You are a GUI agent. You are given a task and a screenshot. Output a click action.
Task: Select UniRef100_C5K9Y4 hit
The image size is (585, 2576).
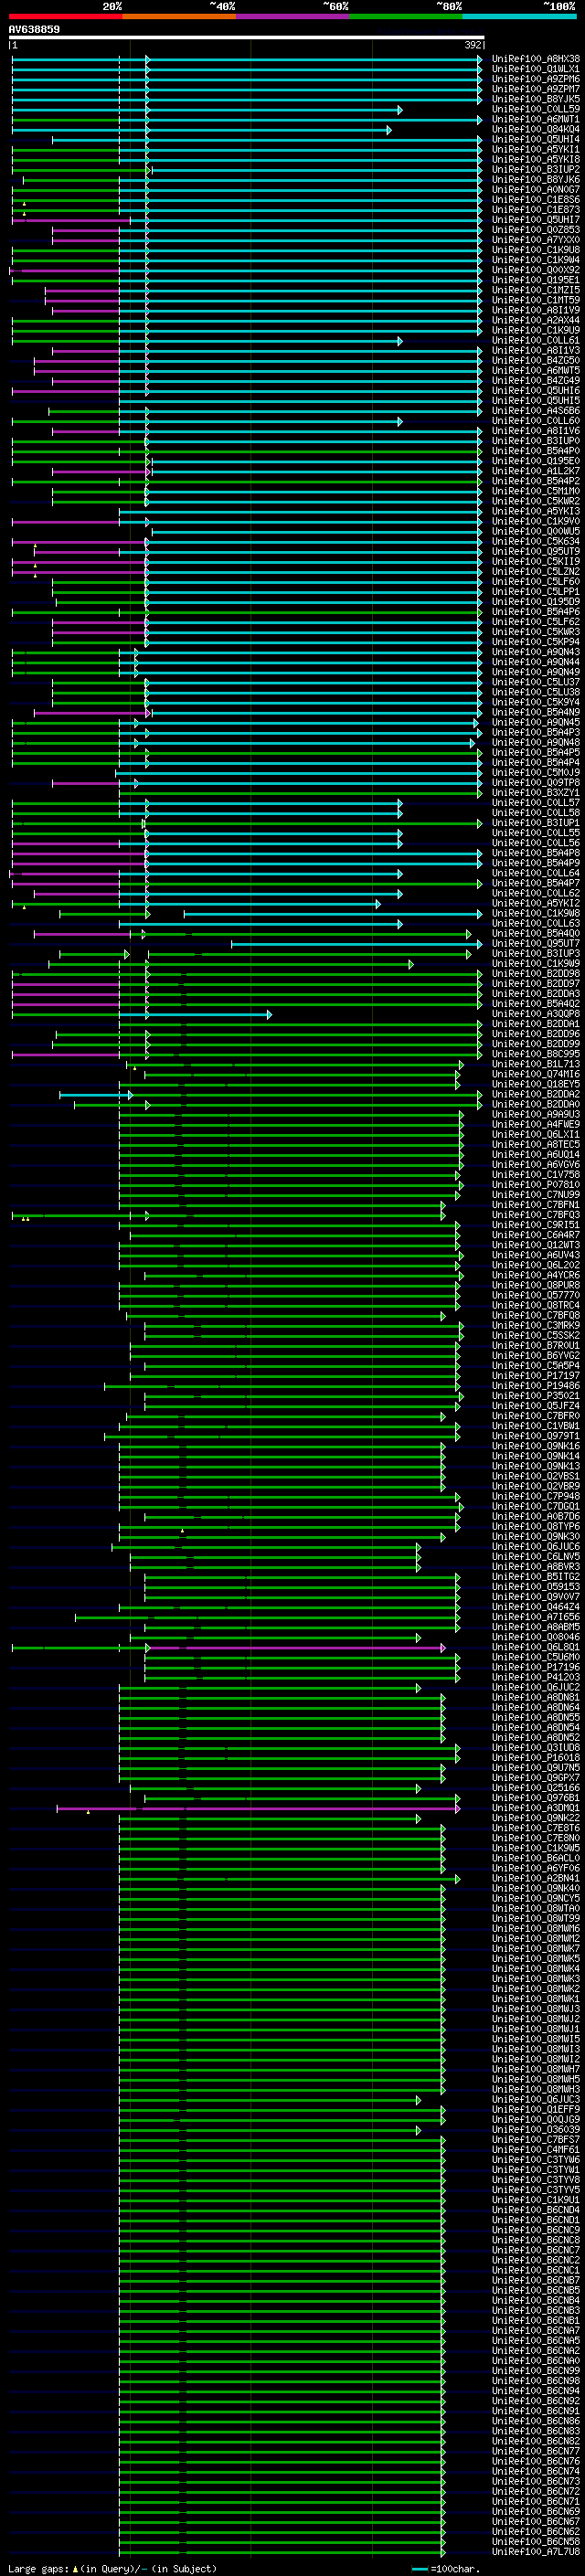[x=536, y=703]
